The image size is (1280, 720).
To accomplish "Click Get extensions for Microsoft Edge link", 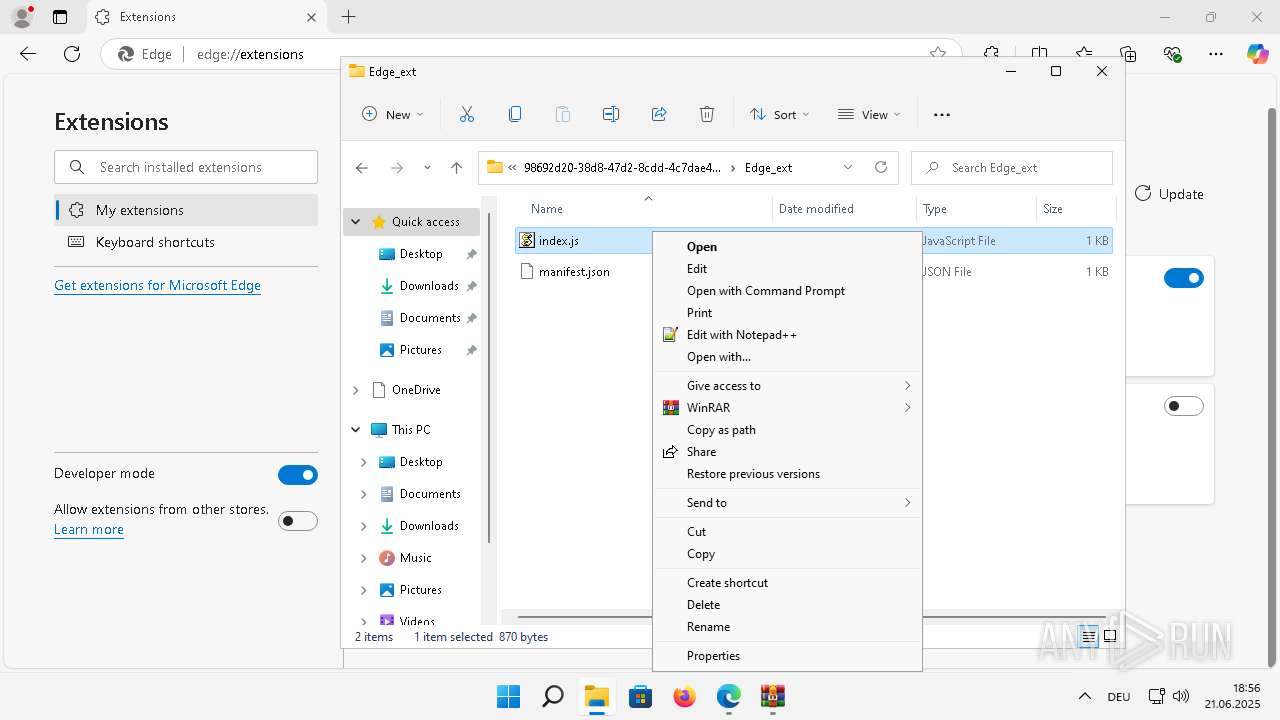I will [157, 285].
